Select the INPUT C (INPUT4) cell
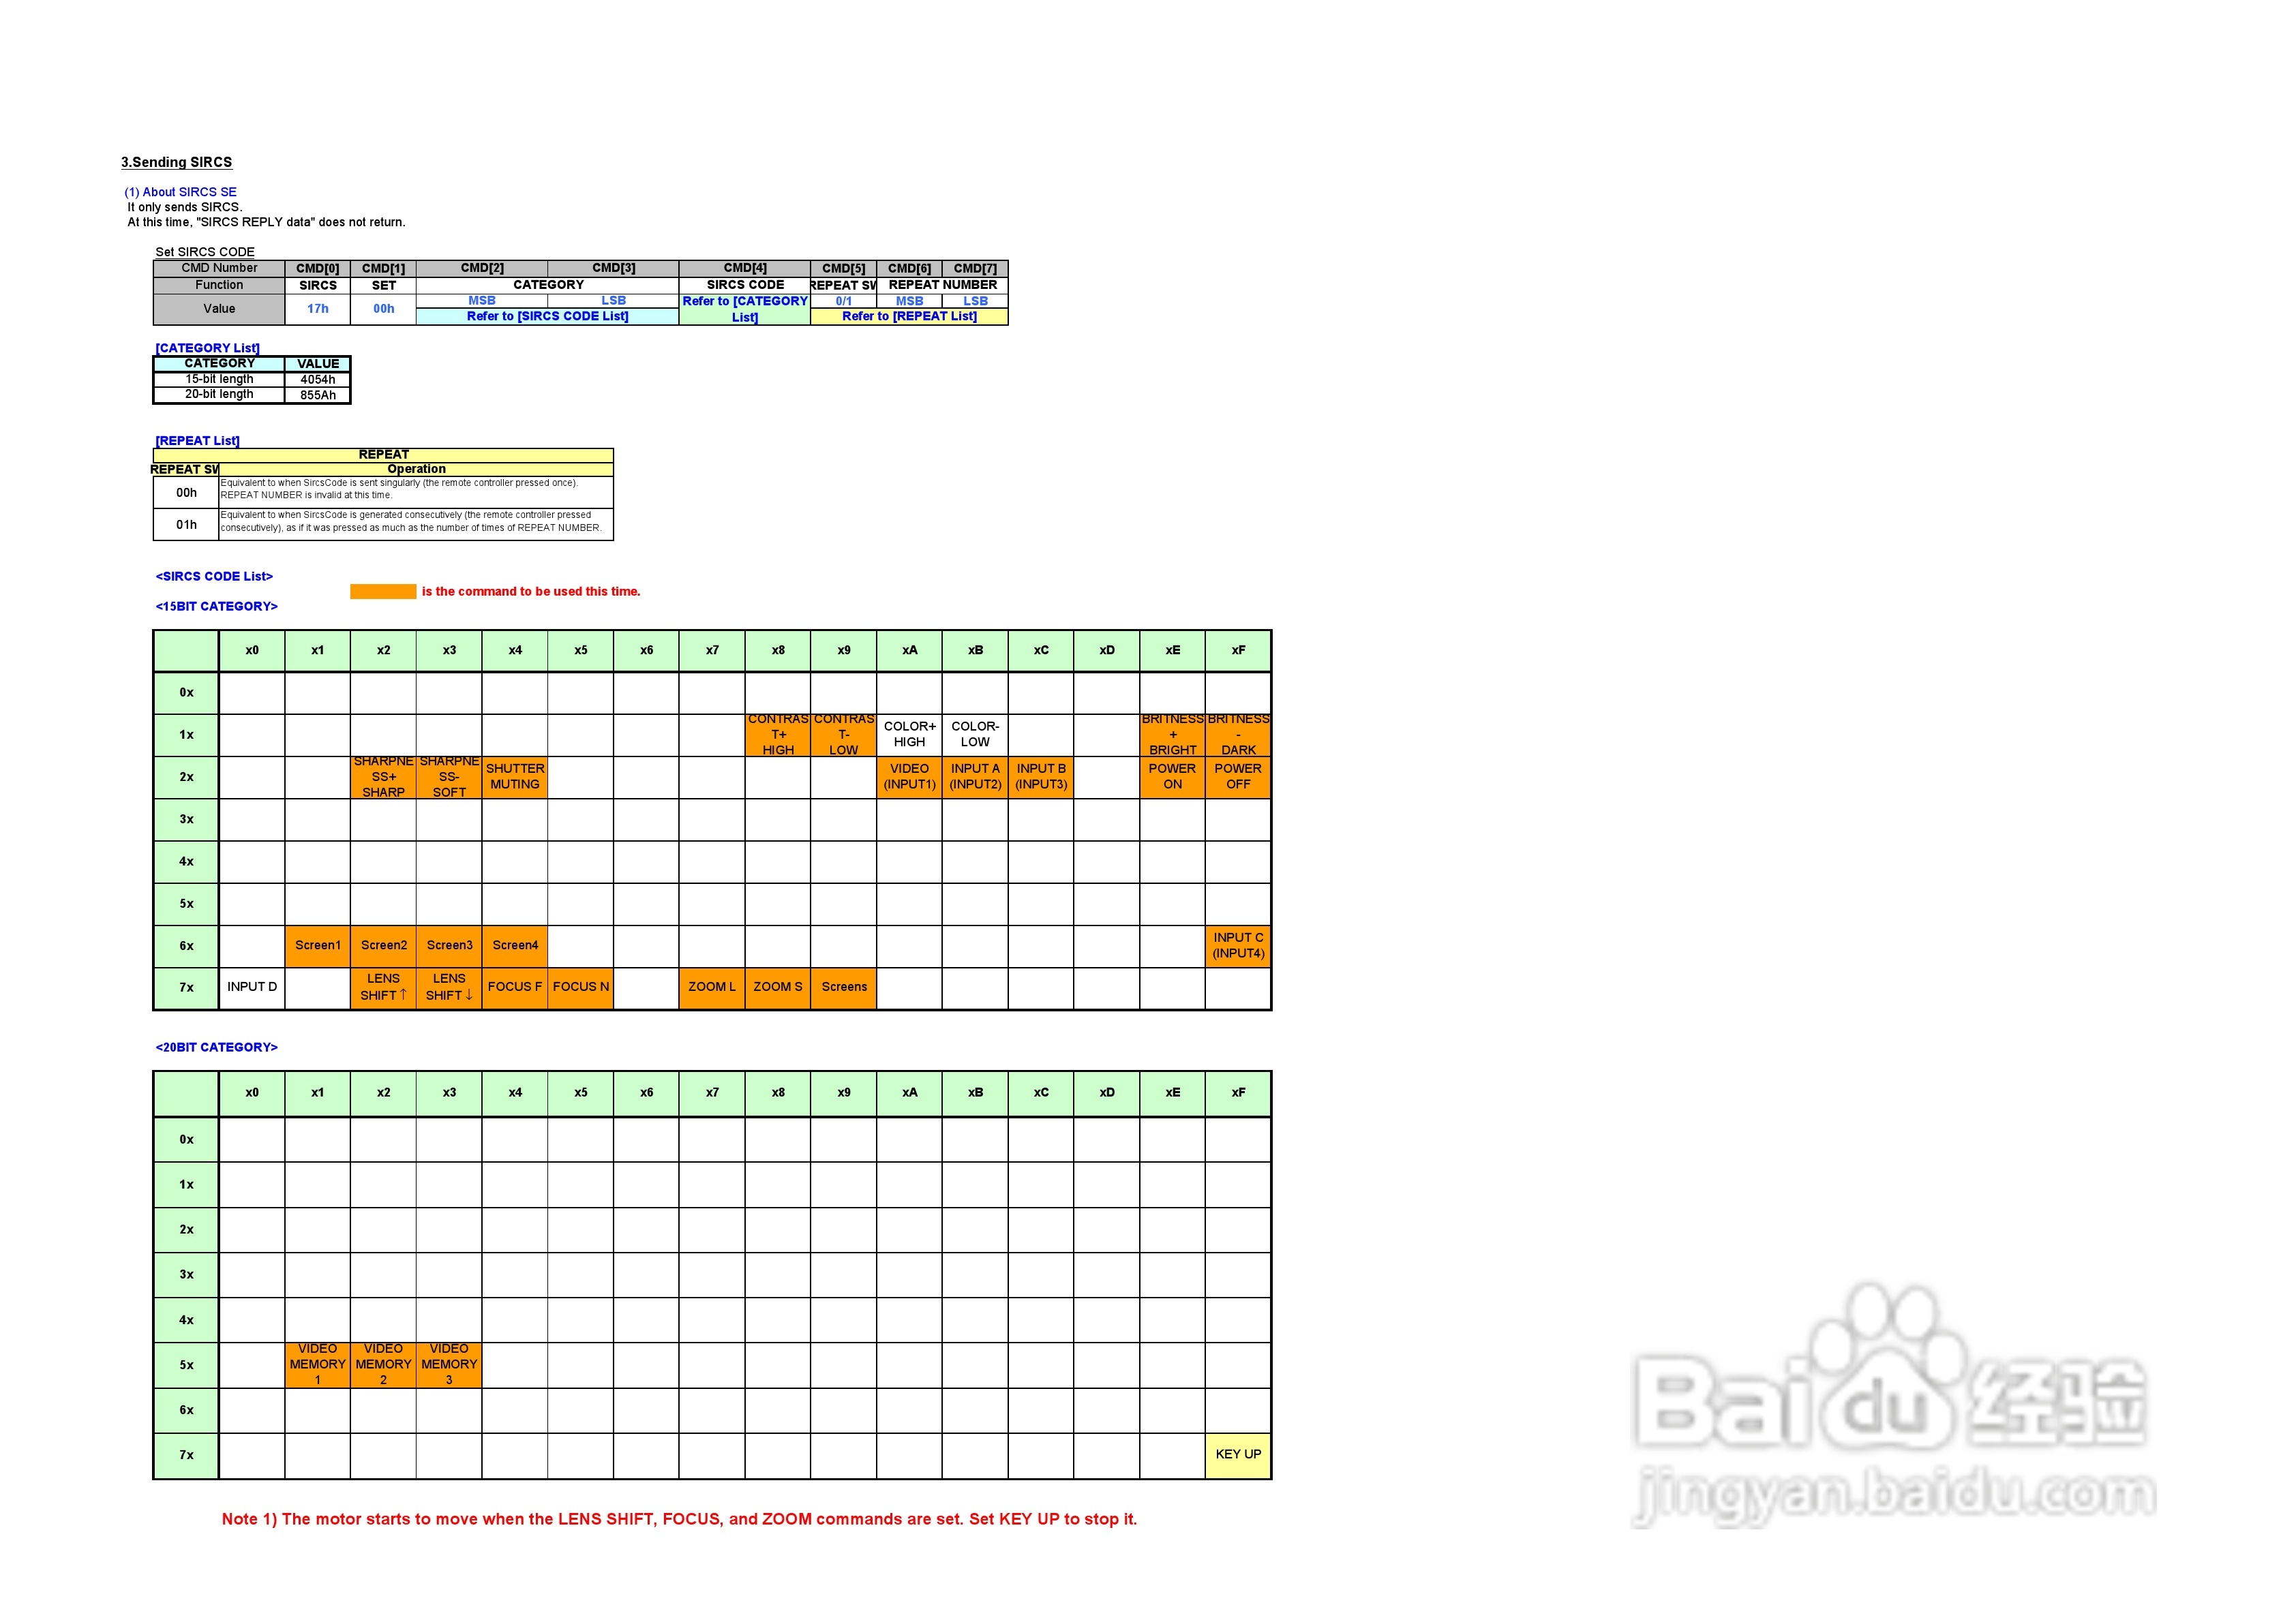The height and width of the screenshot is (1622, 2296). coord(1238,946)
